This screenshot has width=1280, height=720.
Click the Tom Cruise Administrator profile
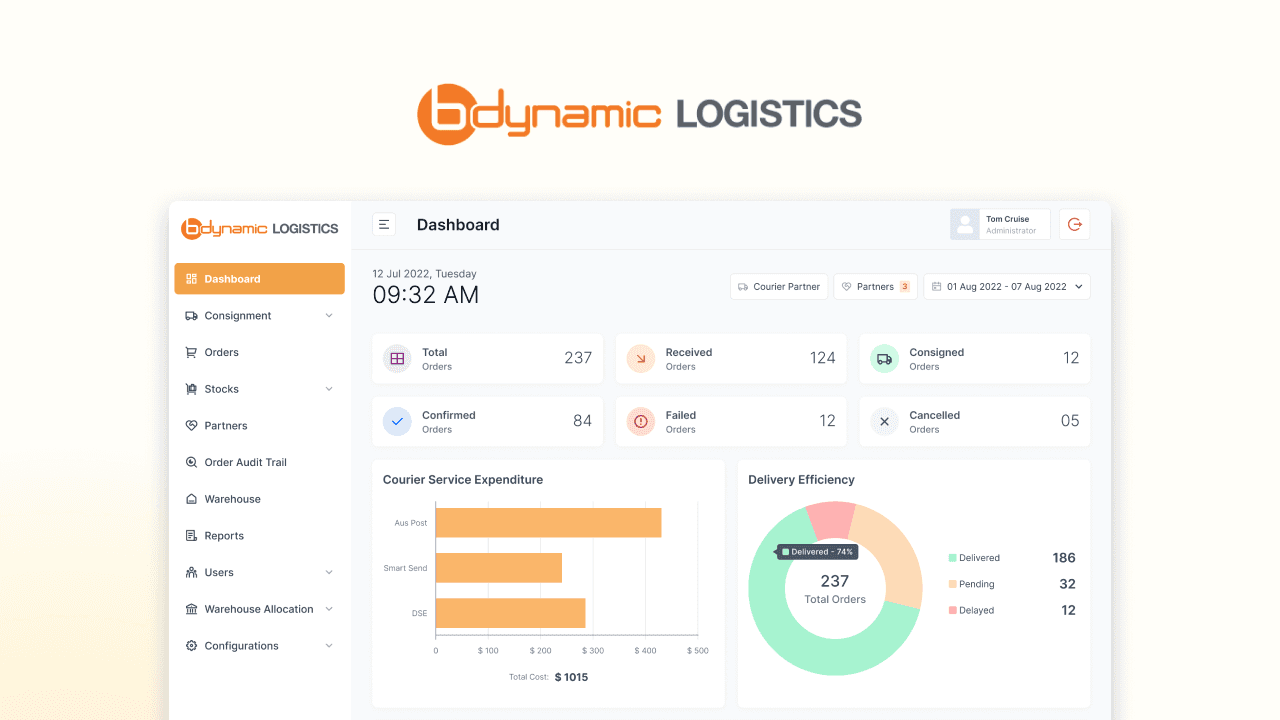1000,225
